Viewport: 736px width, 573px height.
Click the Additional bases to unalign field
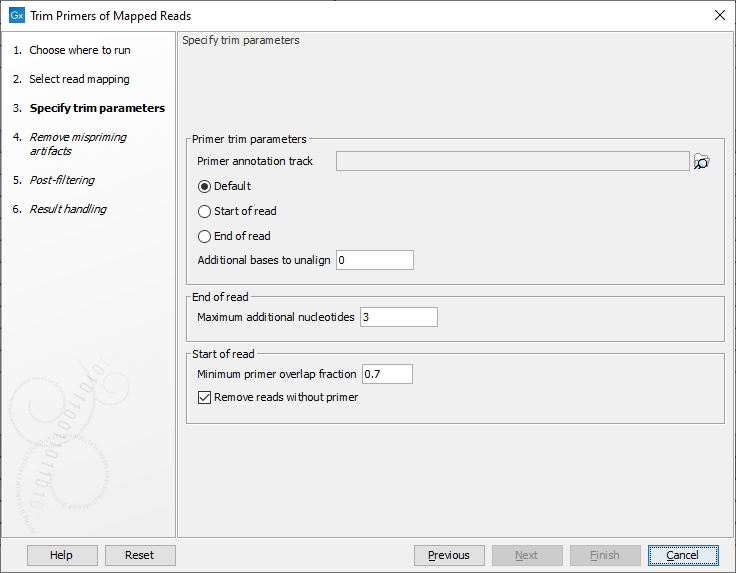(374, 260)
